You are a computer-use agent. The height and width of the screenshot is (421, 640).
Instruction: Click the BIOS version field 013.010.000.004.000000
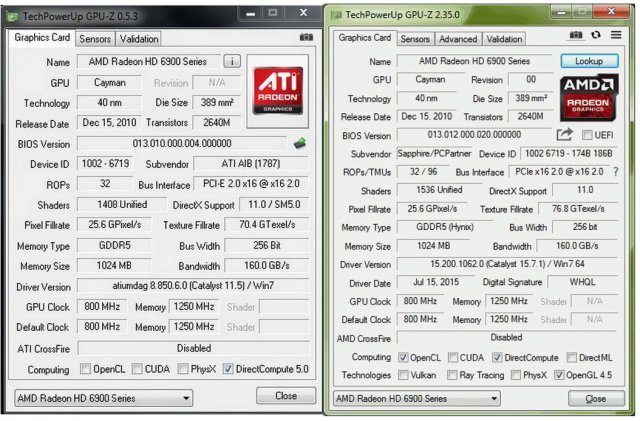point(182,143)
